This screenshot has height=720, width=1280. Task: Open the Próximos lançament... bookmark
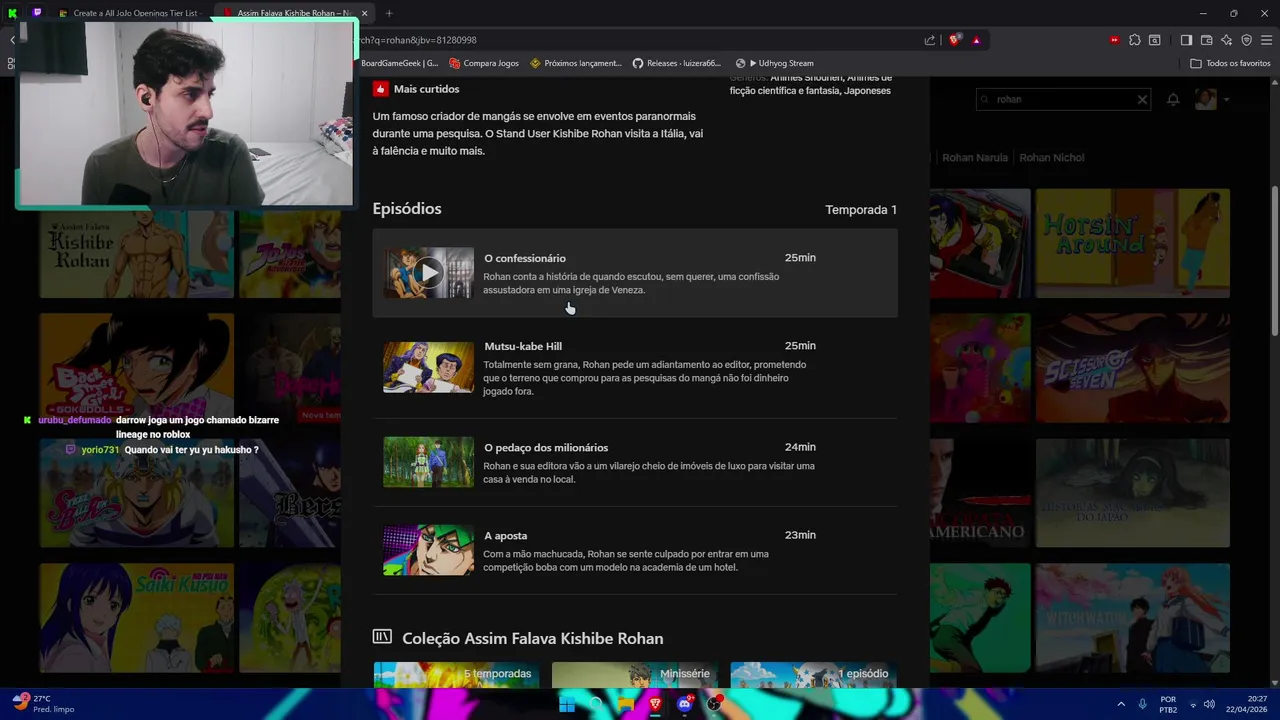pyautogui.click(x=576, y=63)
